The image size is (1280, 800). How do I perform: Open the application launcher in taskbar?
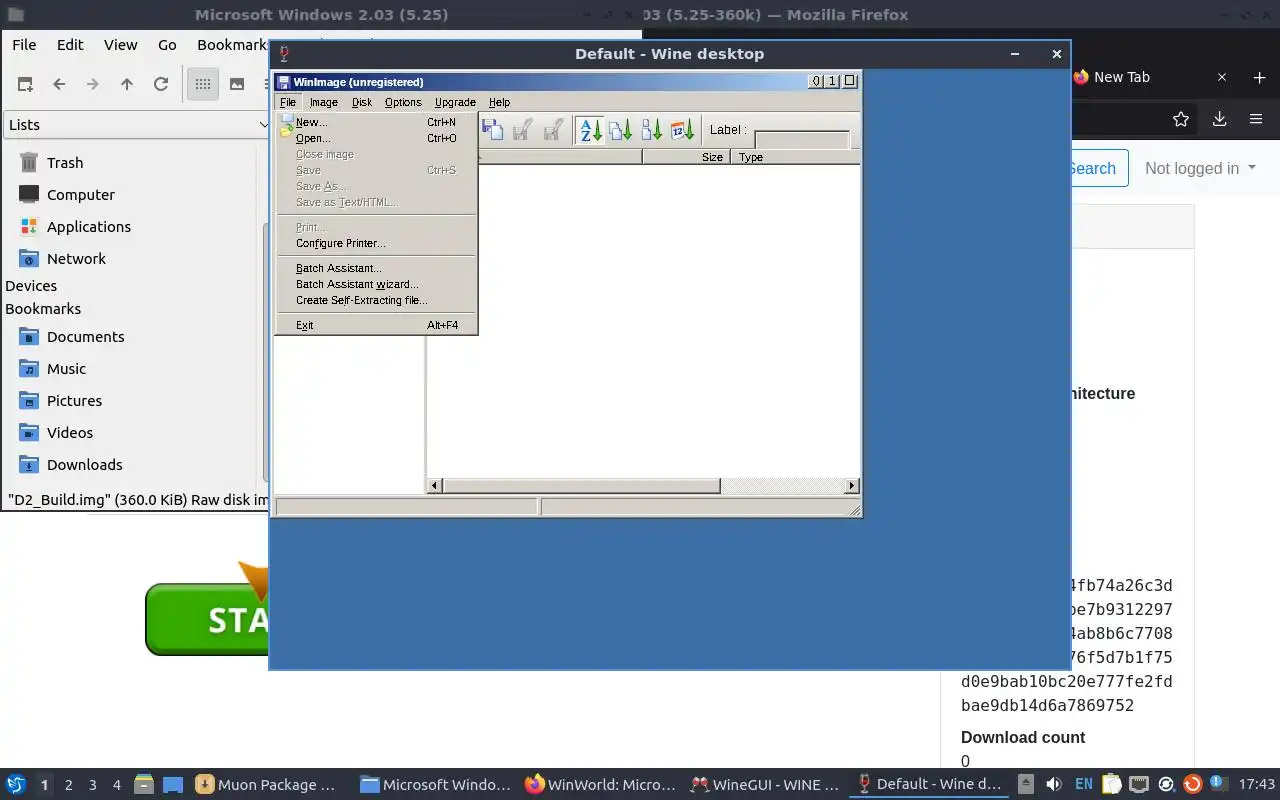pyautogui.click(x=16, y=784)
